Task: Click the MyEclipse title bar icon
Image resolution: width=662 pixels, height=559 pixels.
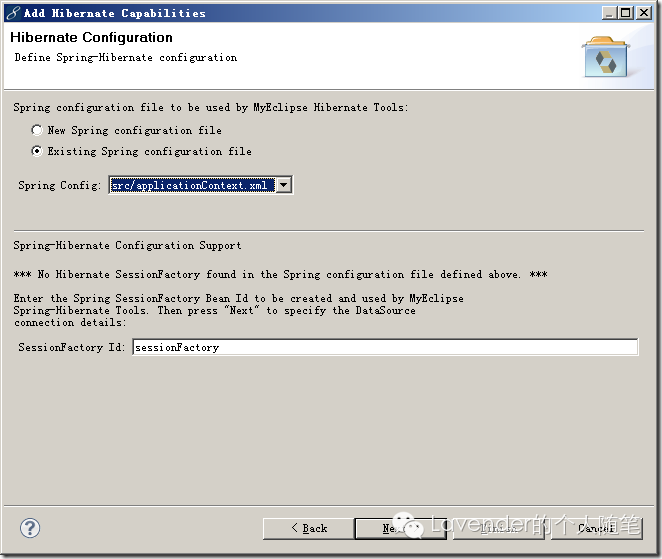Action: 13,13
